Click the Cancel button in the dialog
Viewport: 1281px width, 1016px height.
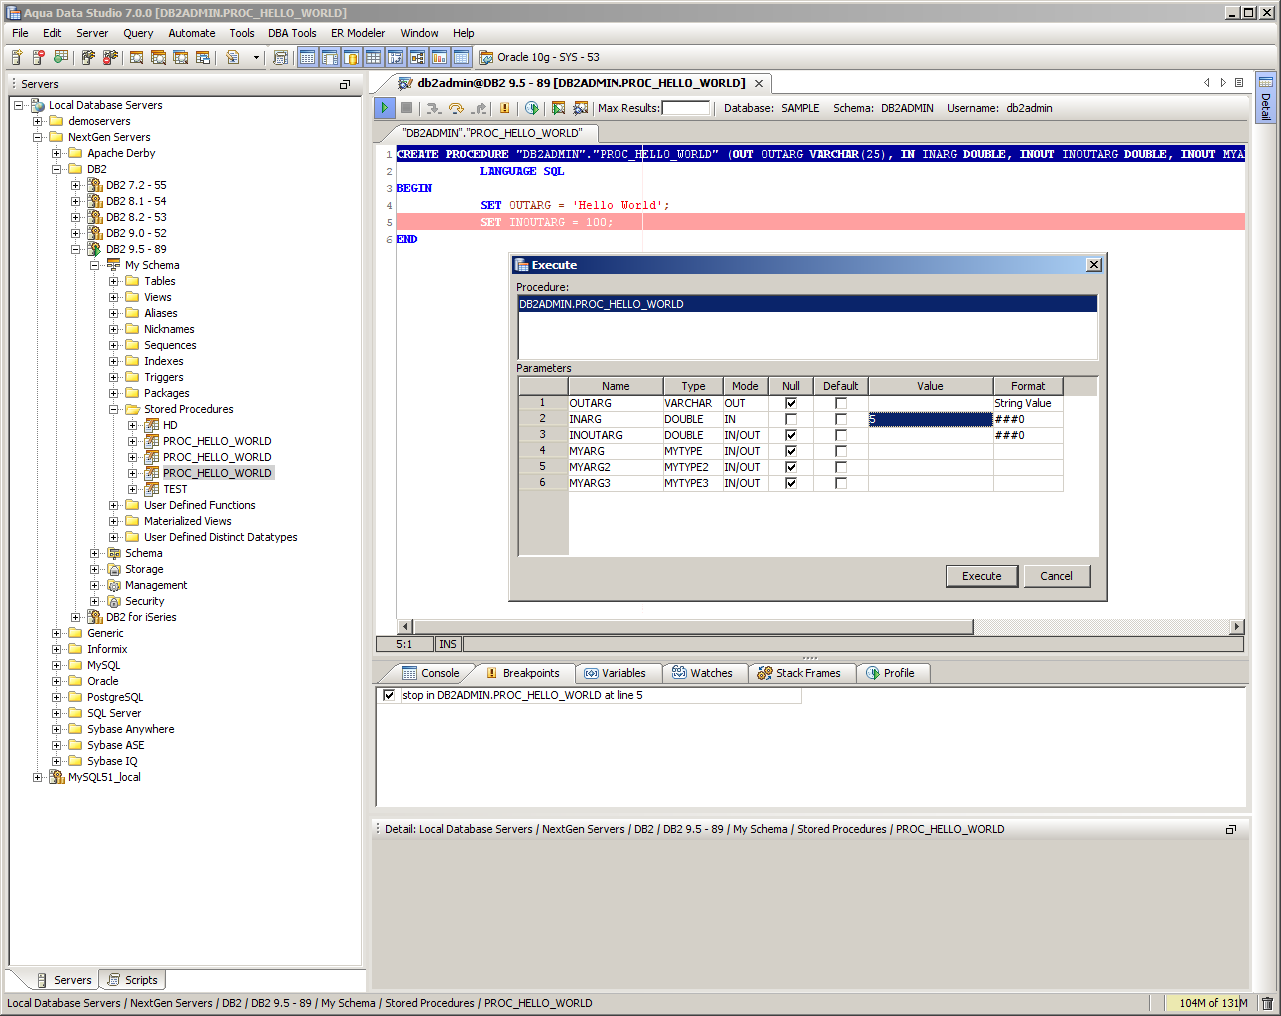pos(1057,576)
